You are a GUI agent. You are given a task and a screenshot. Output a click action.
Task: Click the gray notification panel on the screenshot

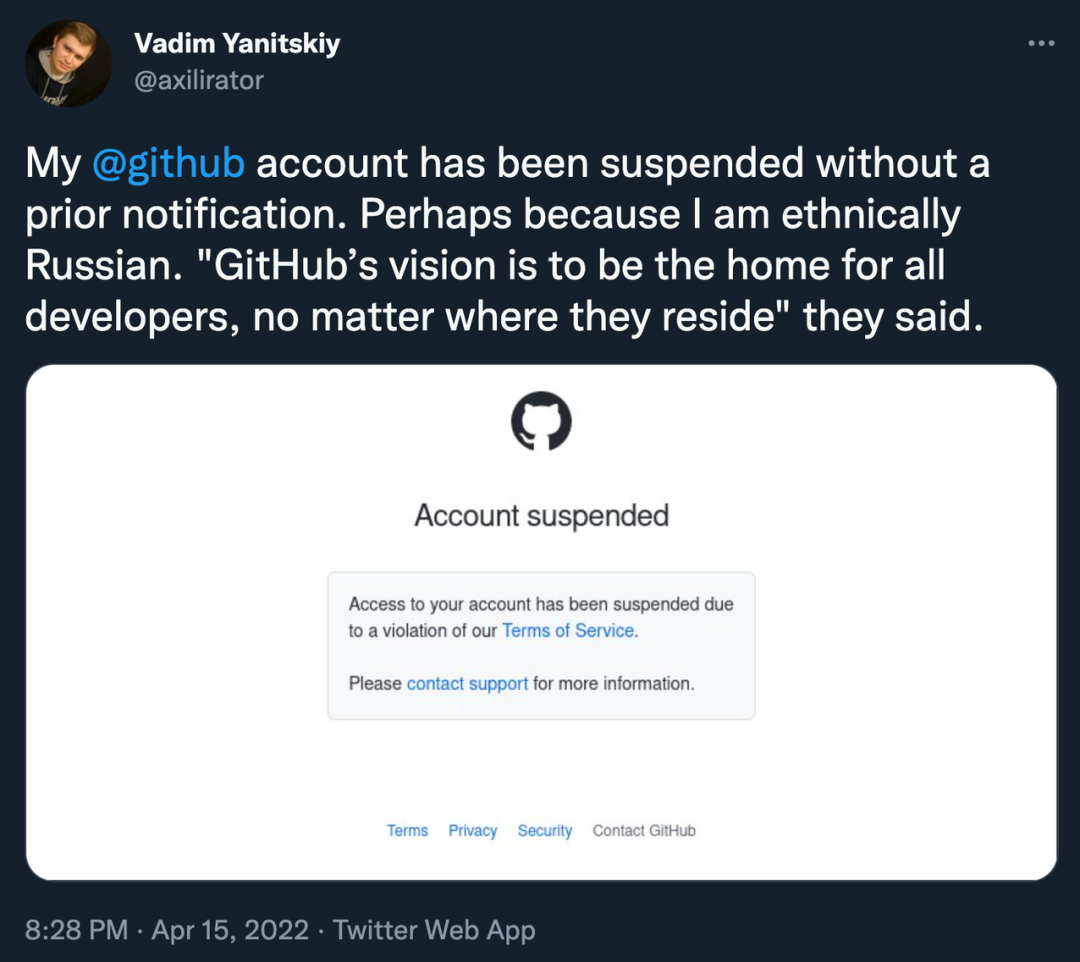pos(540,645)
